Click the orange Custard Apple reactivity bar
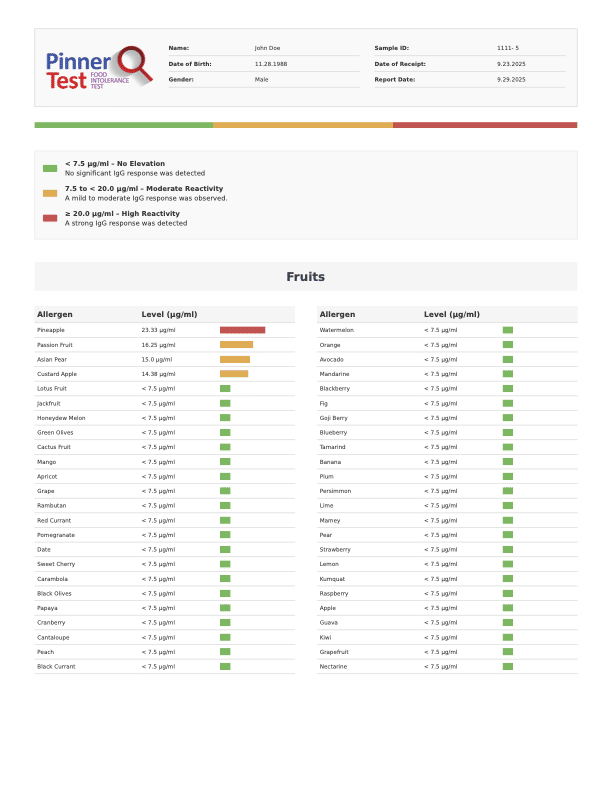 (x=234, y=374)
